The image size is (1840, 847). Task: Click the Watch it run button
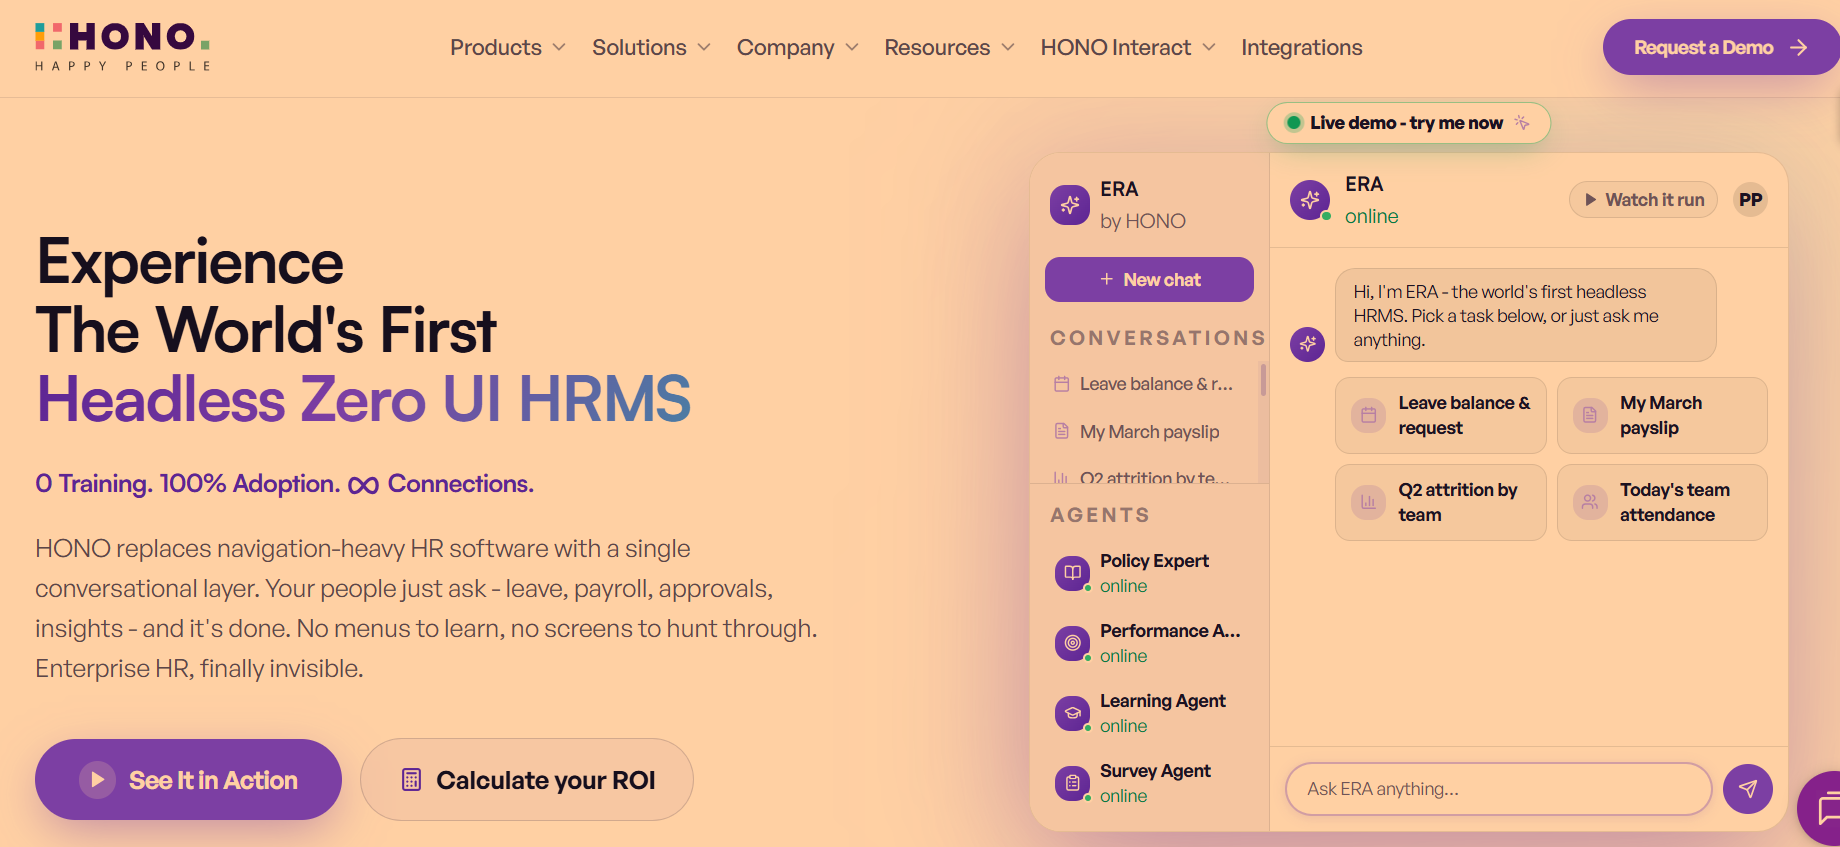(x=1643, y=200)
